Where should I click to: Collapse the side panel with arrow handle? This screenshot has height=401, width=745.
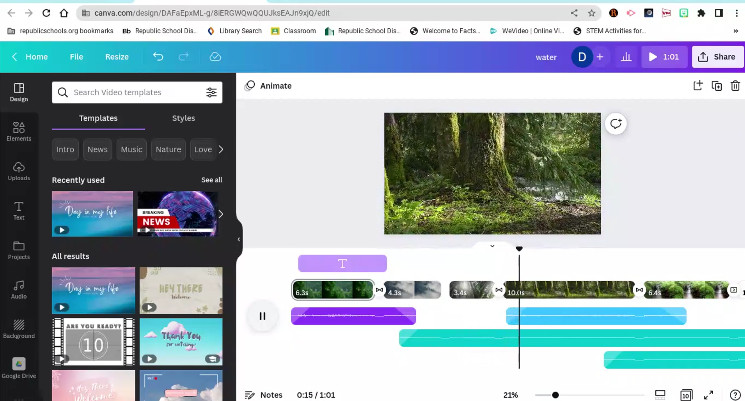click(x=239, y=239)
